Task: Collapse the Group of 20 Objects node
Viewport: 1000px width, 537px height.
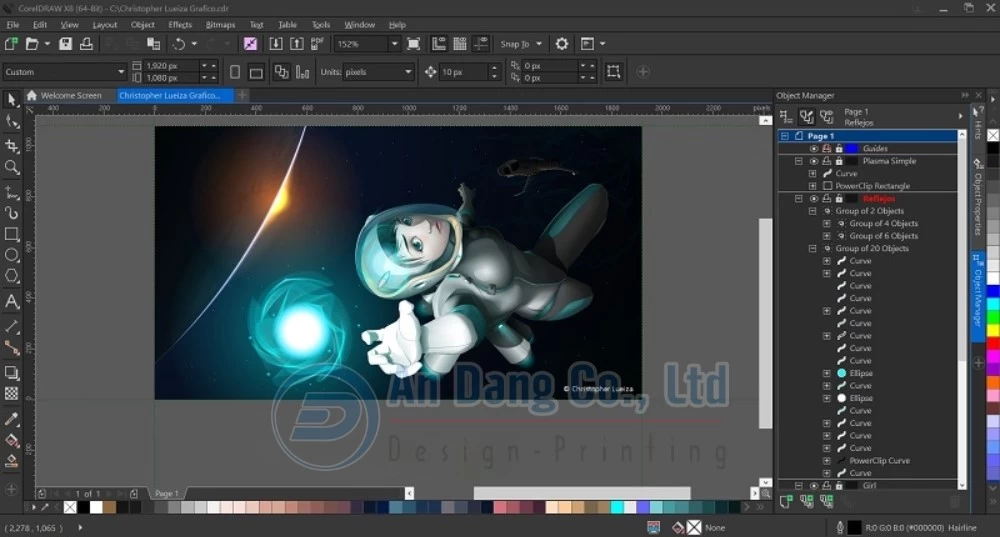Action: 812,249
